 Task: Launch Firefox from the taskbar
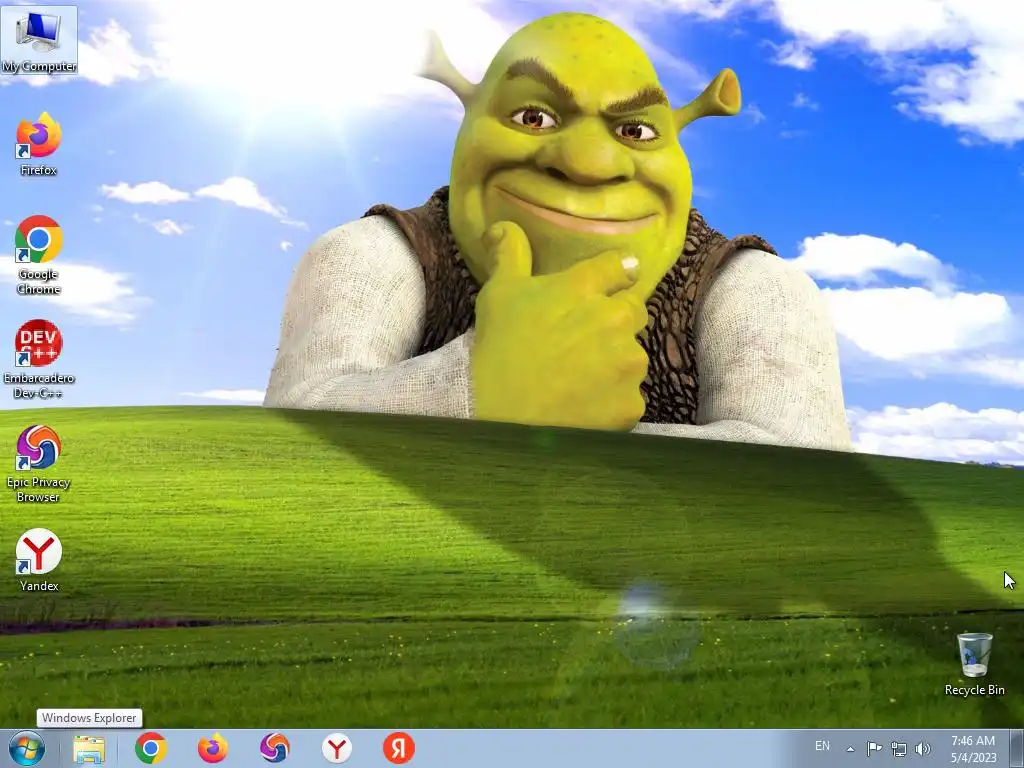[213, 748]
